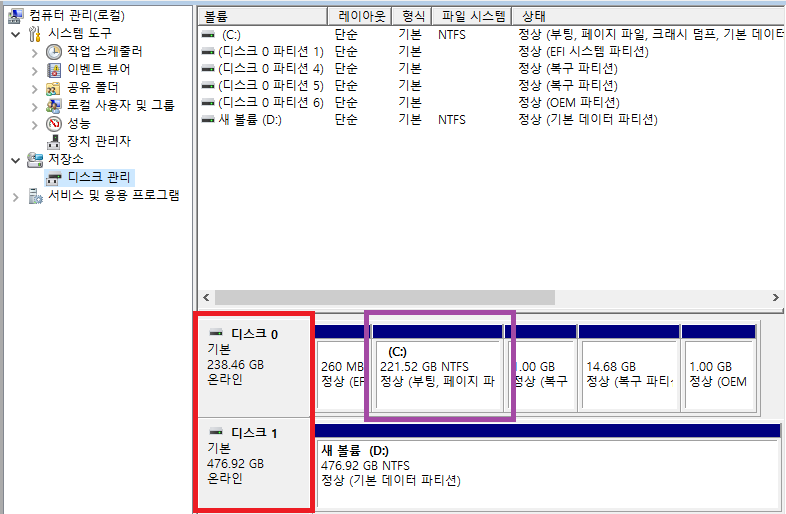Click the disk icon next to 디스크 1 label
This screenshot has width=786, height=514.
[x=216, y=431]
